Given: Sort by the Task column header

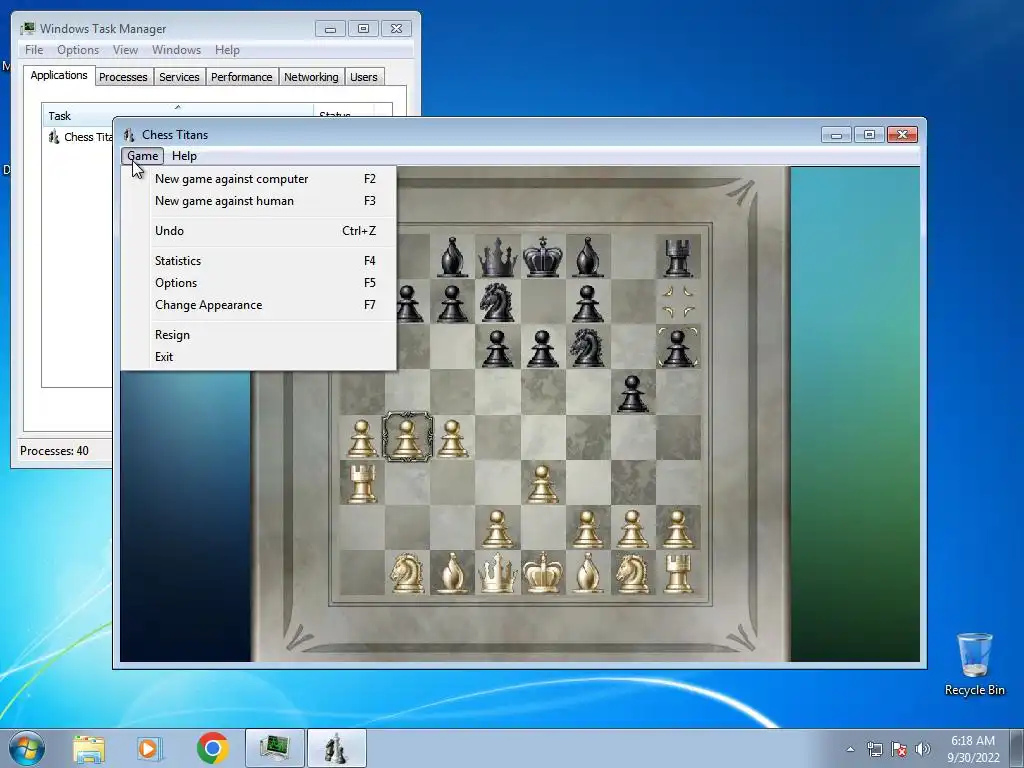Looking at the screenshot, I should (x=178, y=115).
